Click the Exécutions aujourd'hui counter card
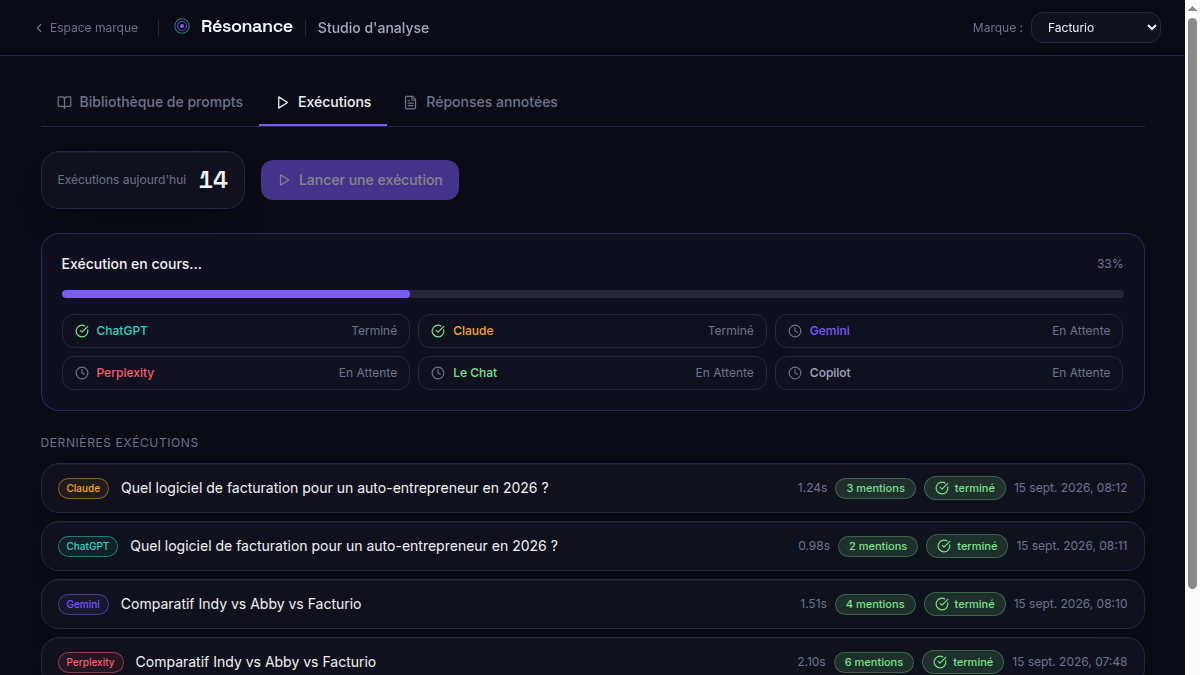Viewport: 1200px width, 675px height. pyautogui.click(x=143, y=180)
